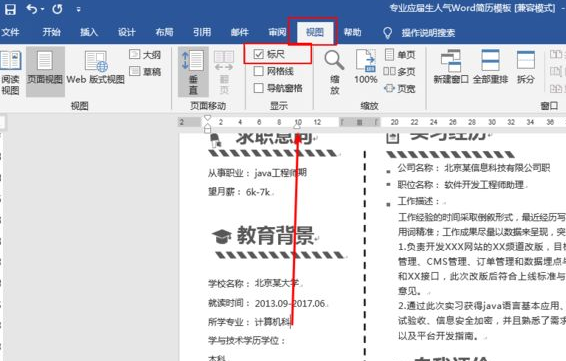Screen dimensions: 566x361
Task: Open the 缩放 zoom dialog
Action: click(x=334, y=71)
